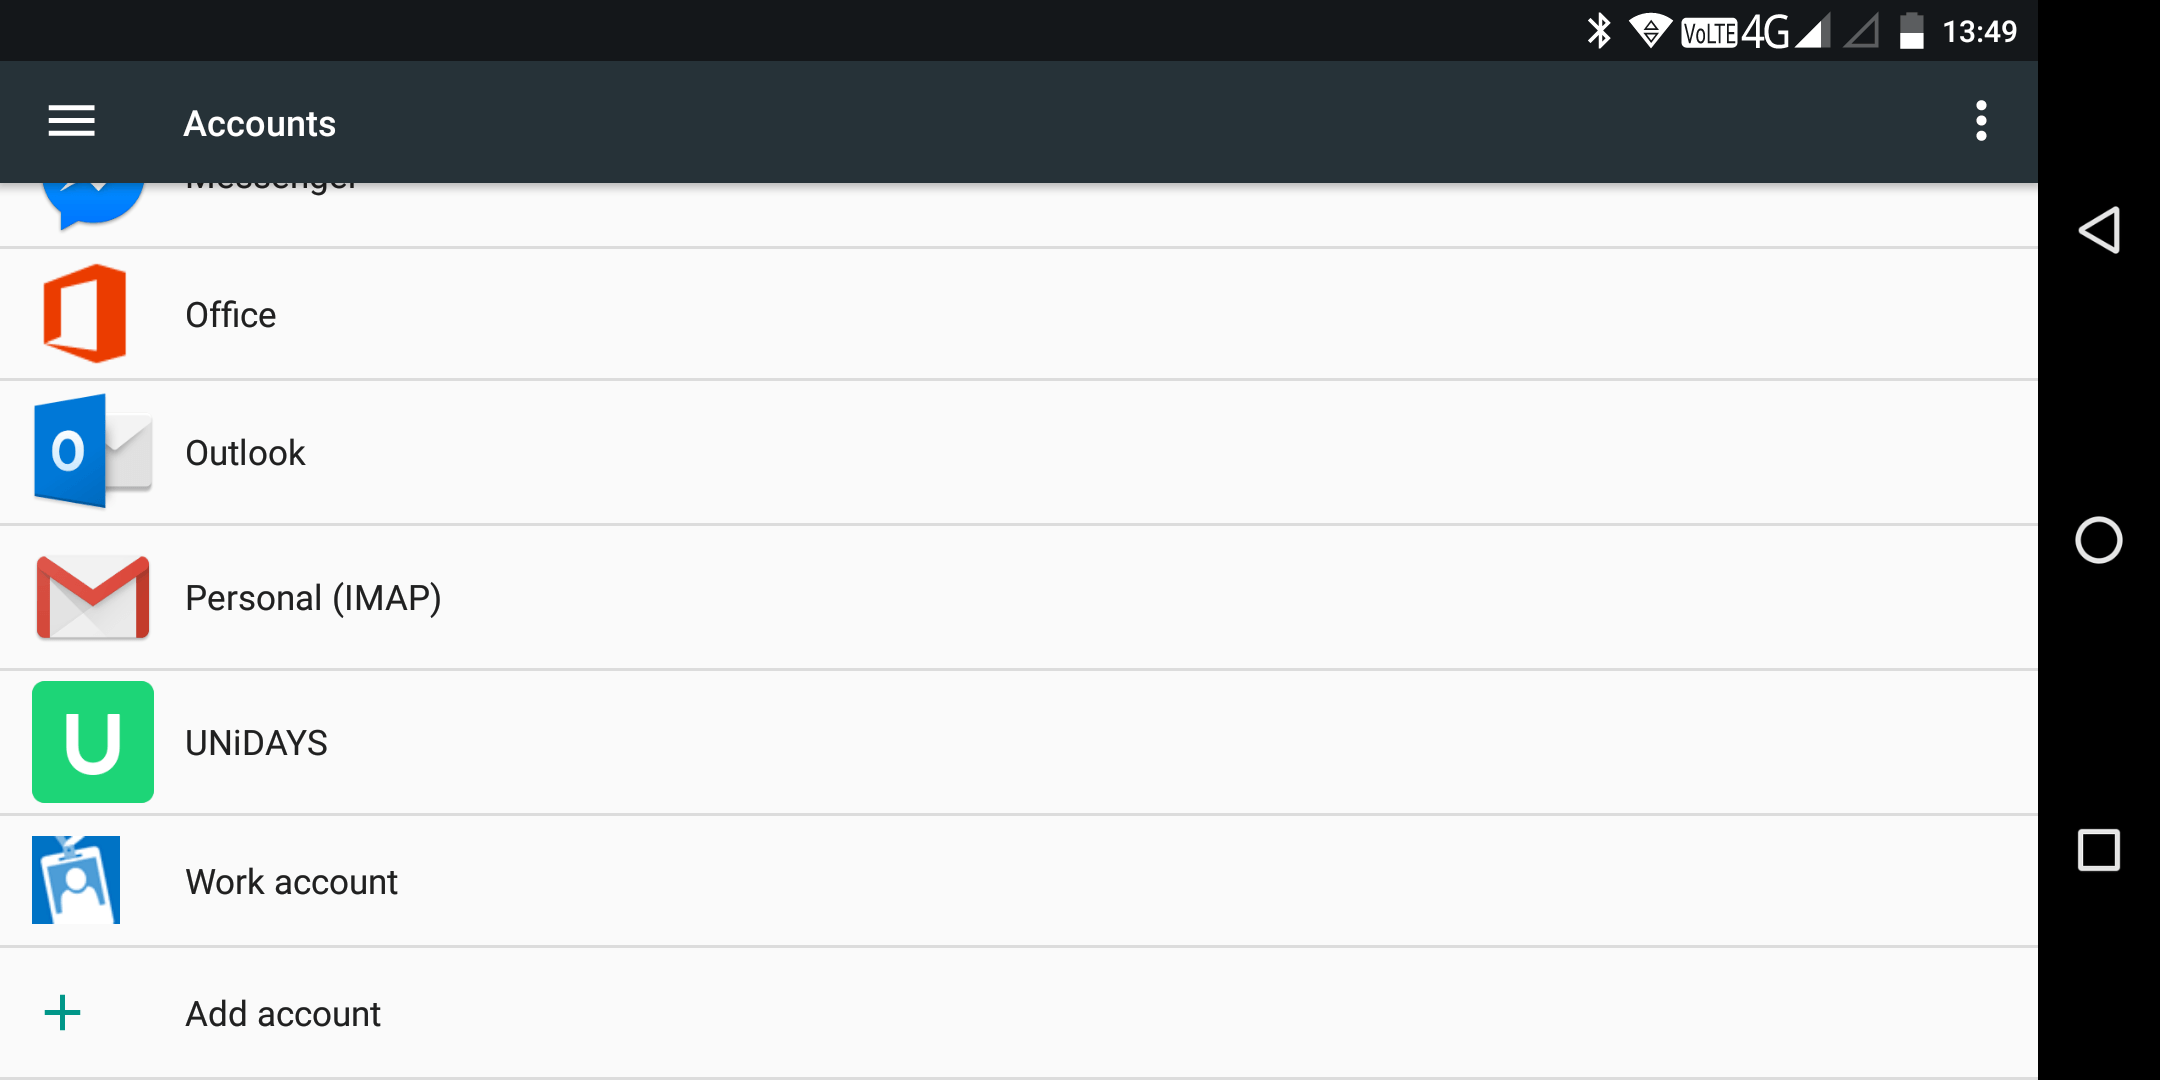Image resolution: width=2160 pixels, height=1080 pixels.
Task: Open the three-dot overflow menu
Action: tap(1981, 122)
